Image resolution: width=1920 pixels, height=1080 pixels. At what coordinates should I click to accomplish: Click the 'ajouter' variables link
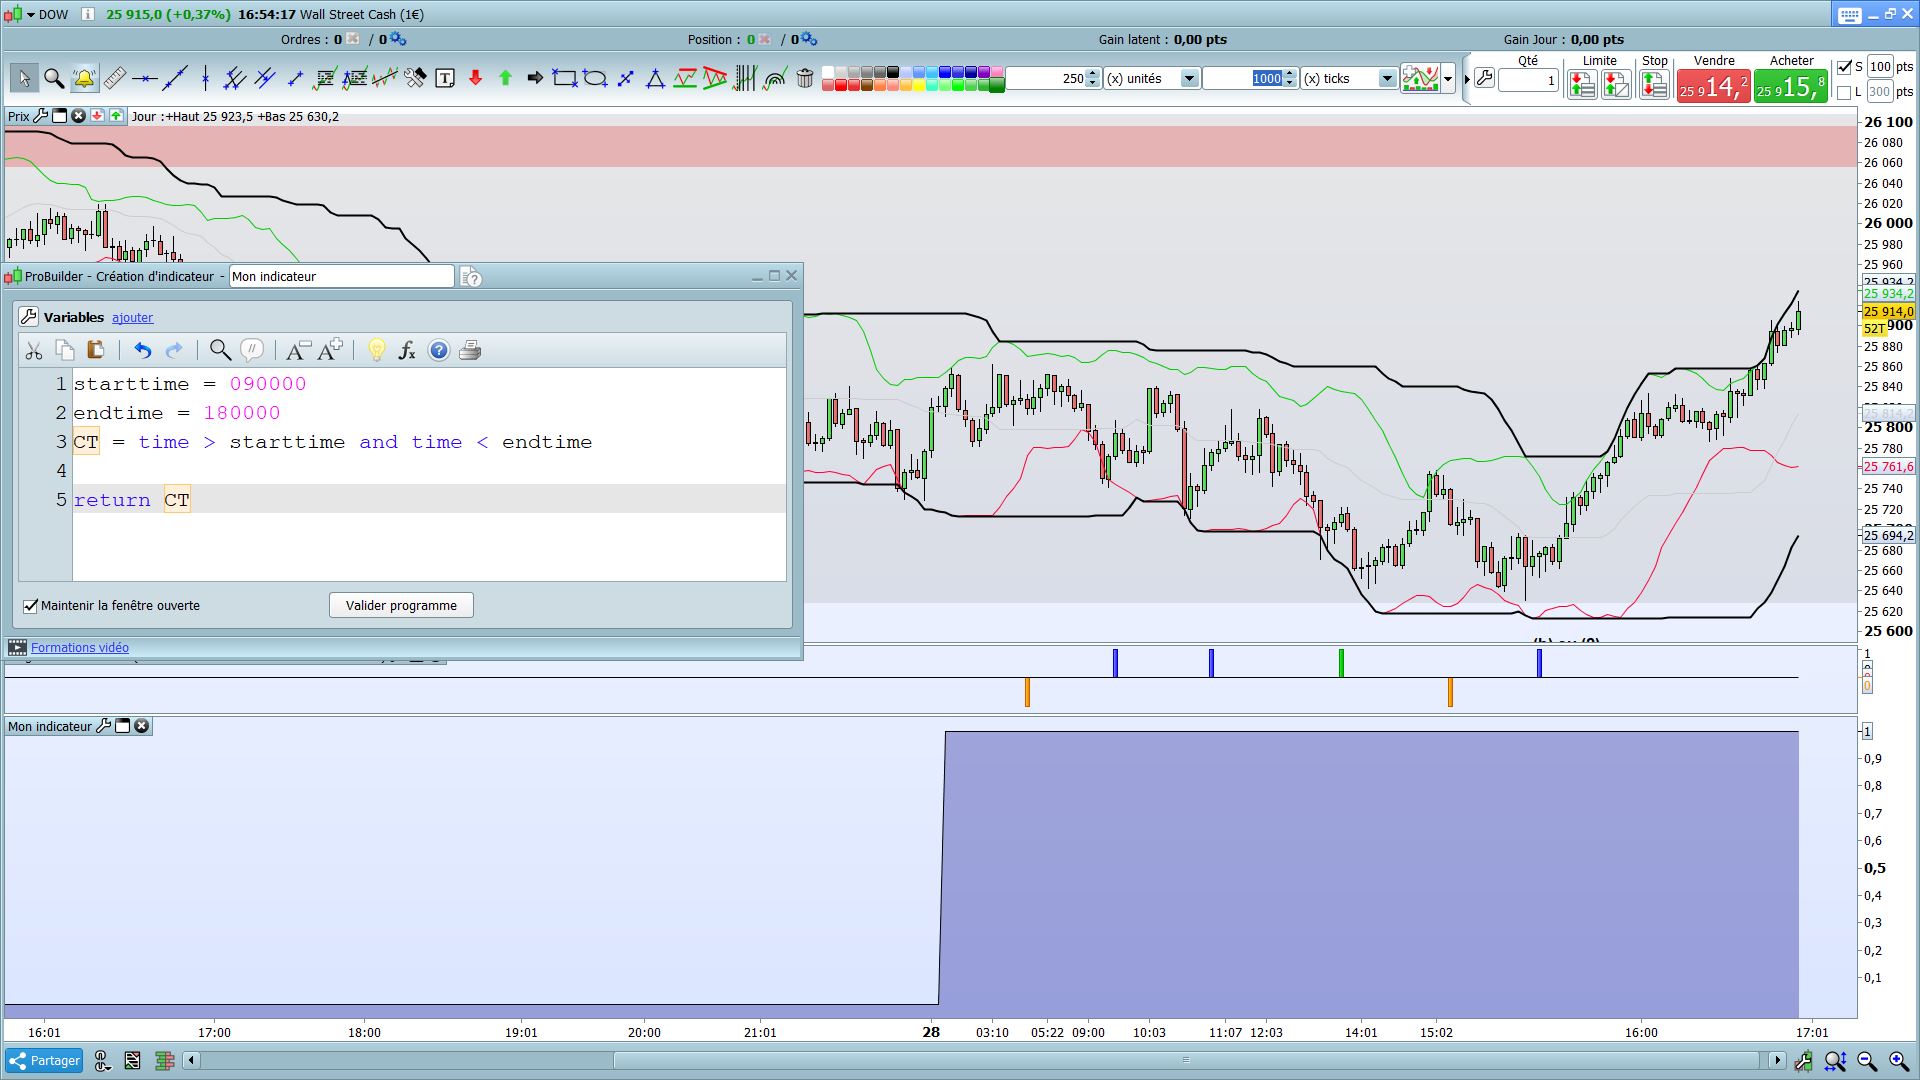[x=132, y=318]
